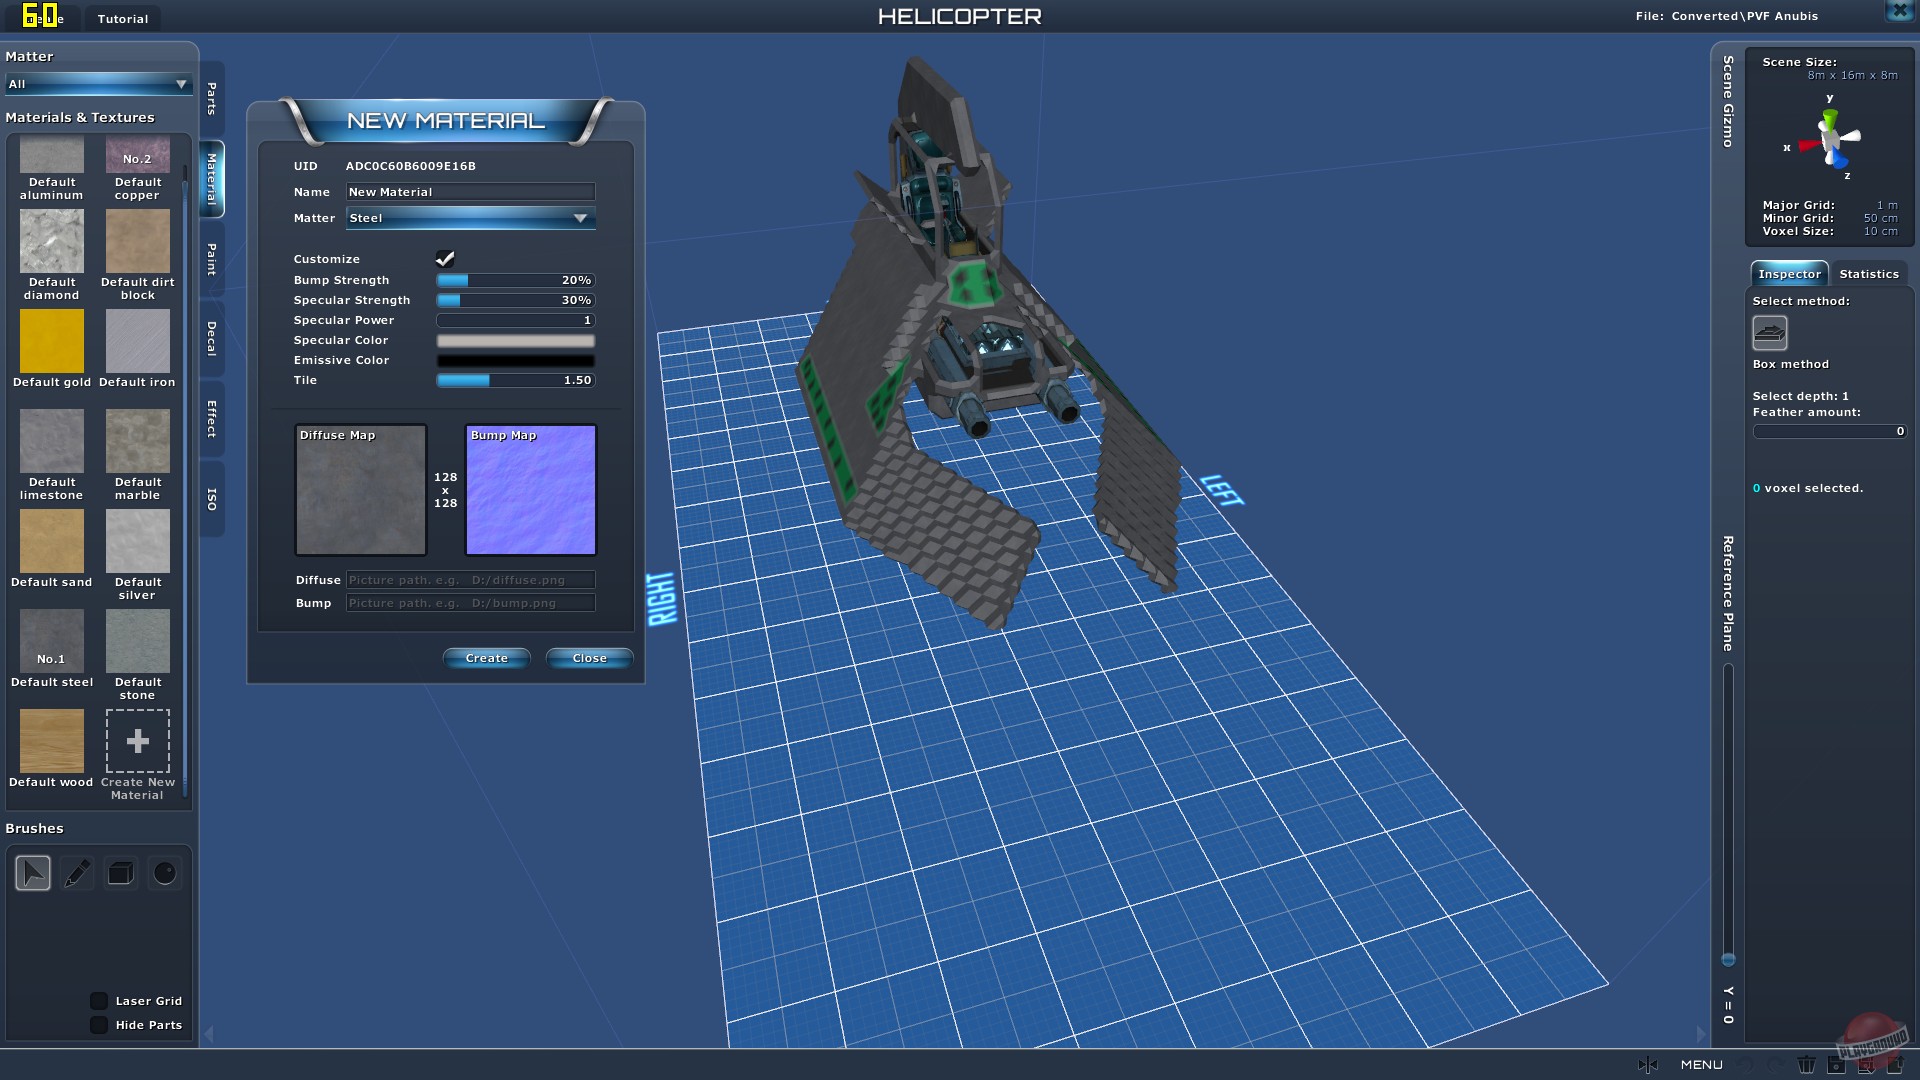Open the Matter Steel dropdown
This screenshot has height=1080, width=1920.
click(x=470, y=218)
